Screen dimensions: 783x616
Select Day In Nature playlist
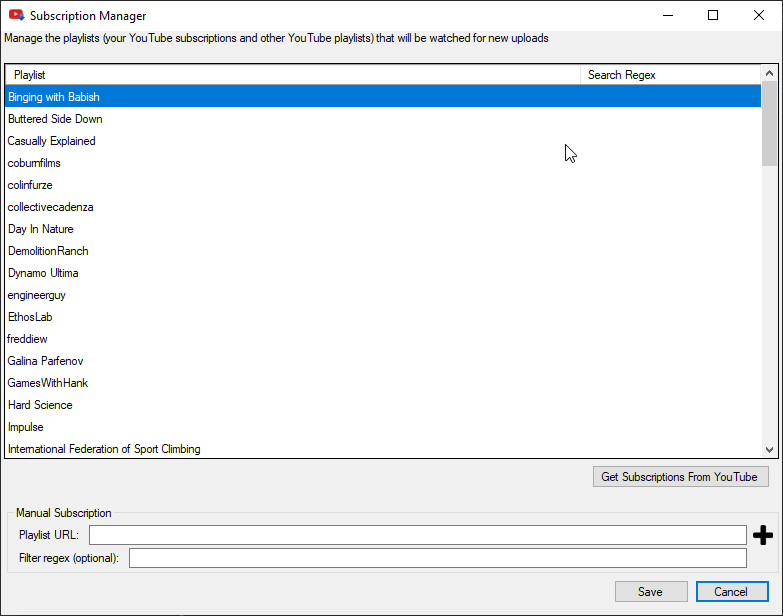(383, 229)
